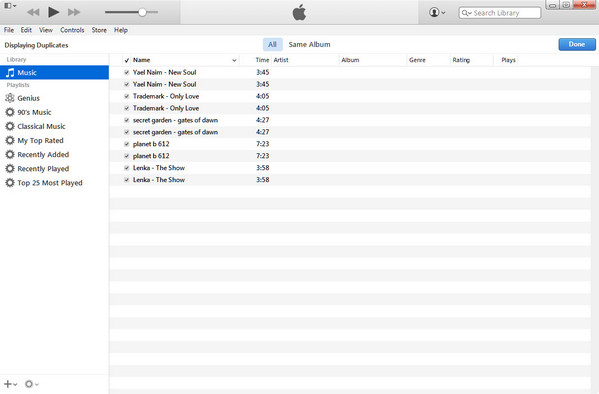Image resolution: width=599 pixels, height=394 pixels.
Task: Skip back with the Previous track button
Action: [x=33, y=12]
